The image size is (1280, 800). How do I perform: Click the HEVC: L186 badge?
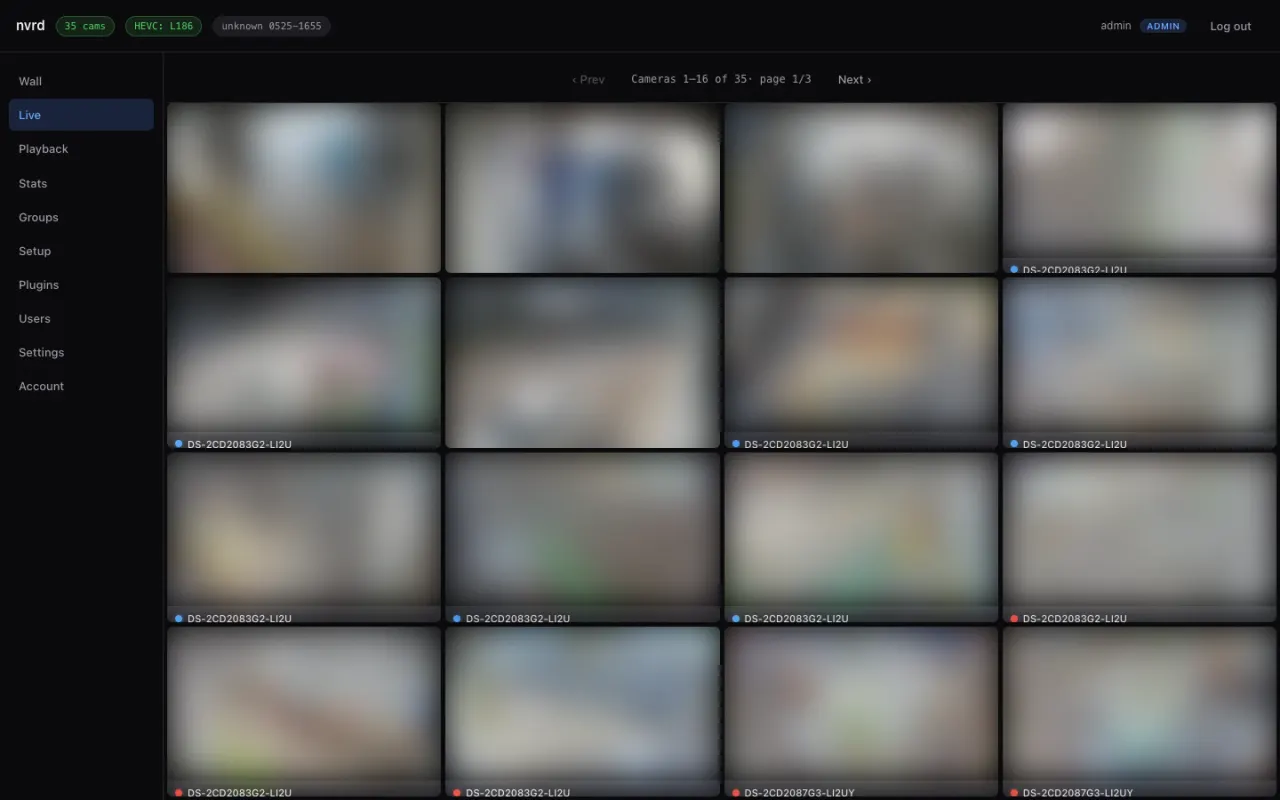pos(163,26)
